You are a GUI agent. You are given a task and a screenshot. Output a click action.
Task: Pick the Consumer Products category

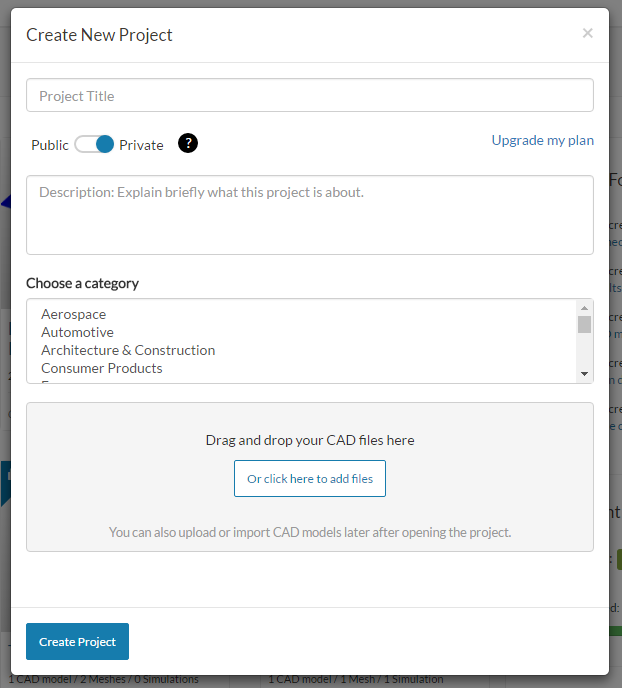(101, 368)
